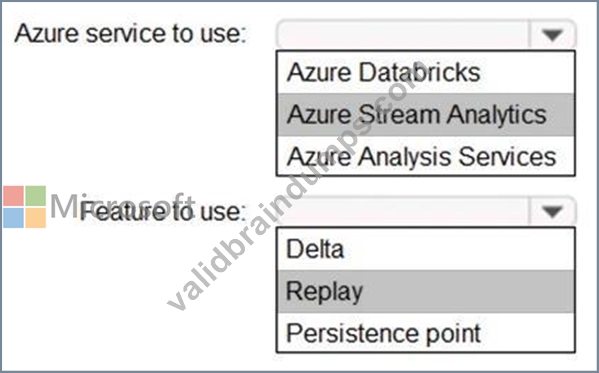Click the 'Azure service to use:' label

(x=130, y=34)
